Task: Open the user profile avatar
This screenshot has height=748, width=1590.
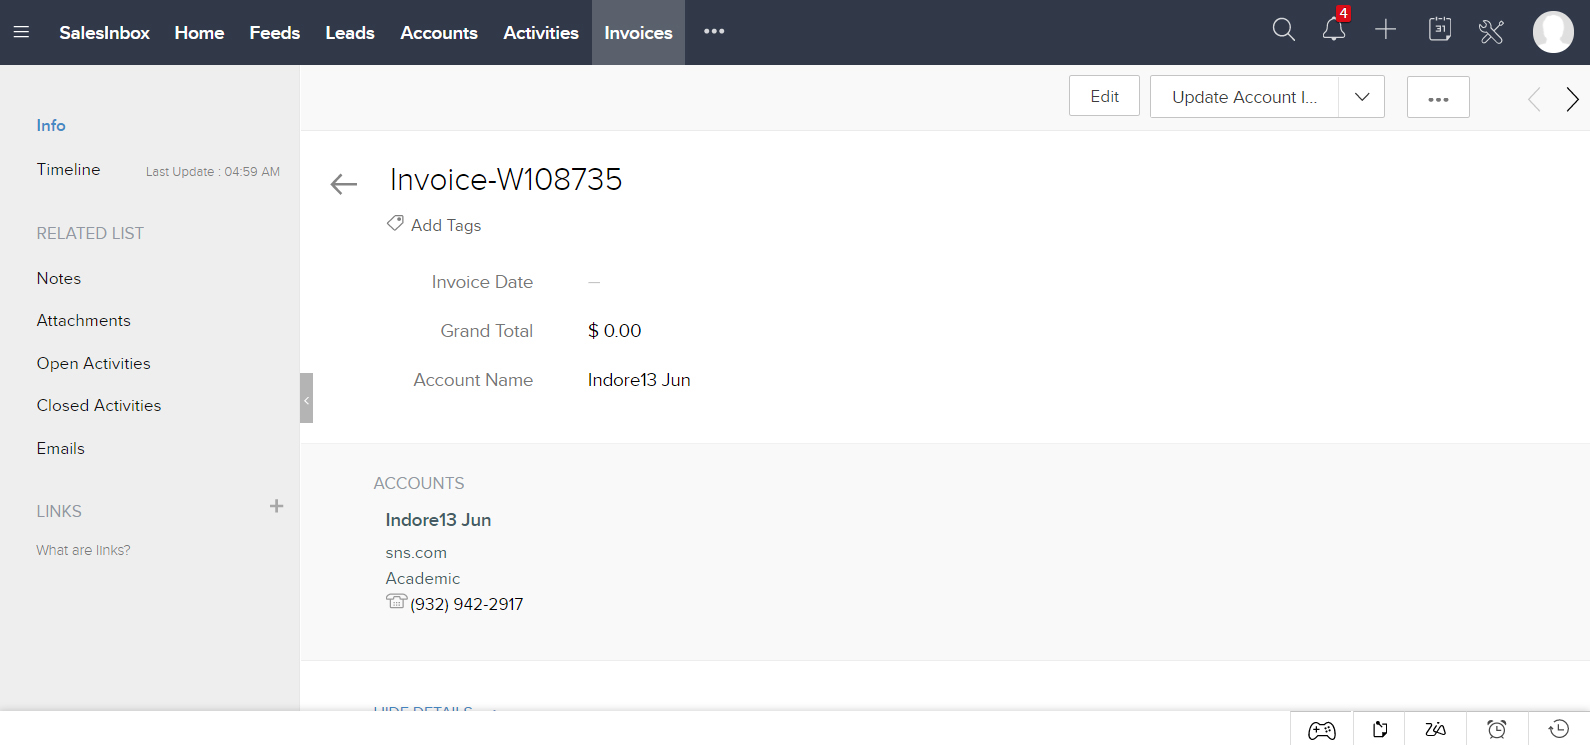Action: pyautogui.click(x=1553, y=32)
